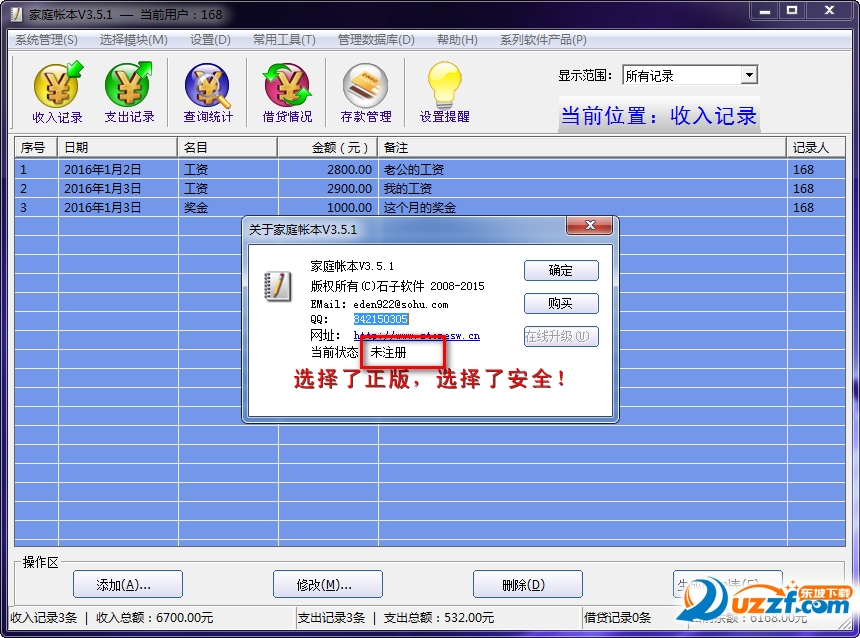Click the 金额(元) column header
Screen dimensions: 860x638
pyautogui.click(x=327, y=148)
